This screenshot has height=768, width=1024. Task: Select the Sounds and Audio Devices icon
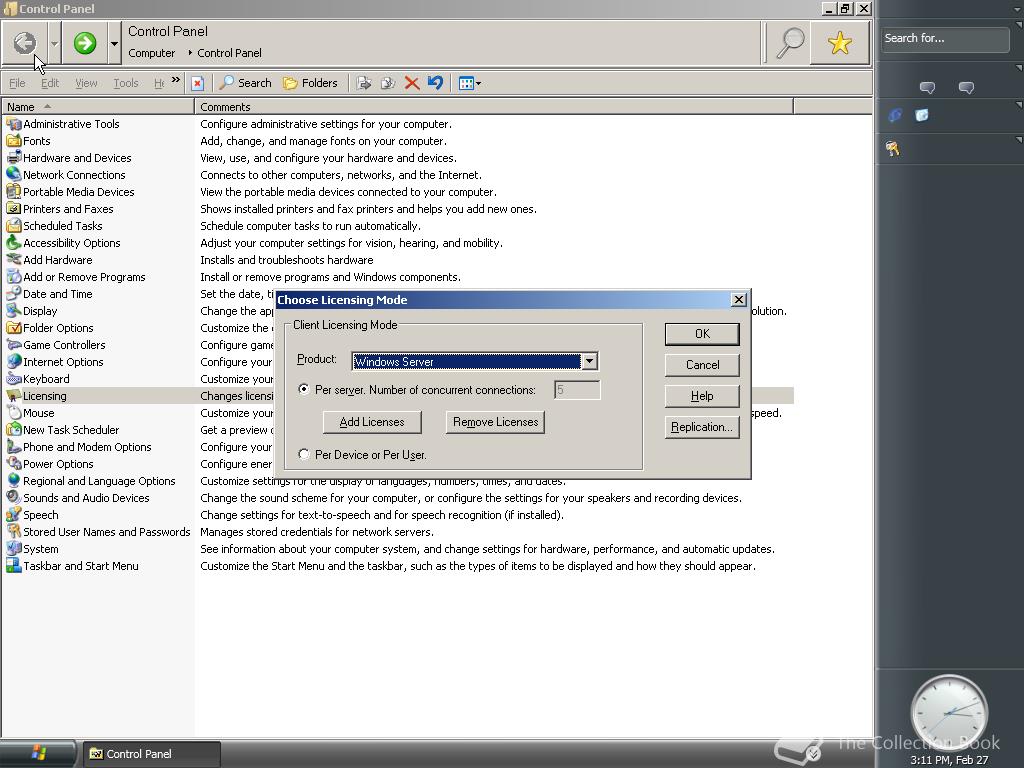(x=14, y=497)
